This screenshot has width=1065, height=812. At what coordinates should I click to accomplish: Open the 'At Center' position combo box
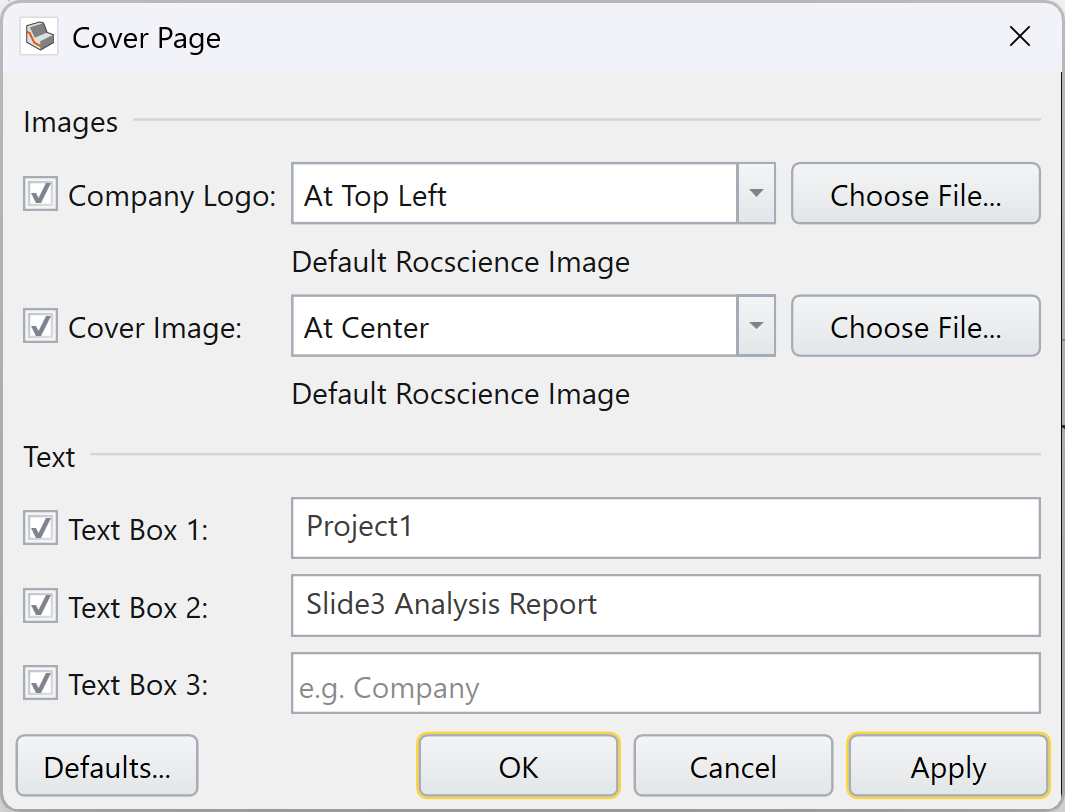pos(514,326)
